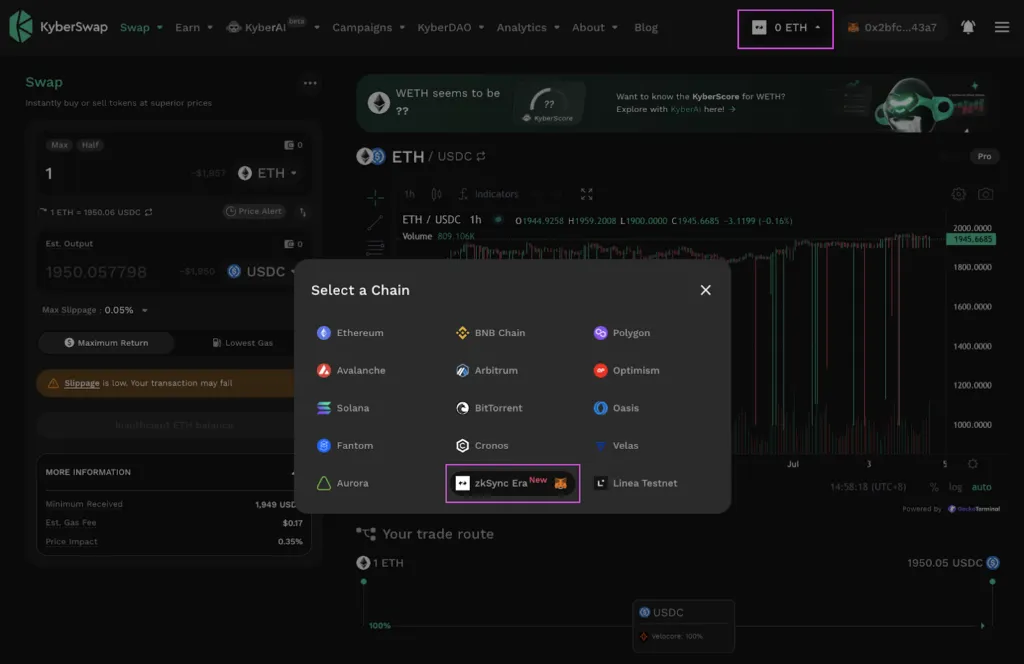Open swap panel three-dot options
This screenshot has width=1024, height=664.
310,83
